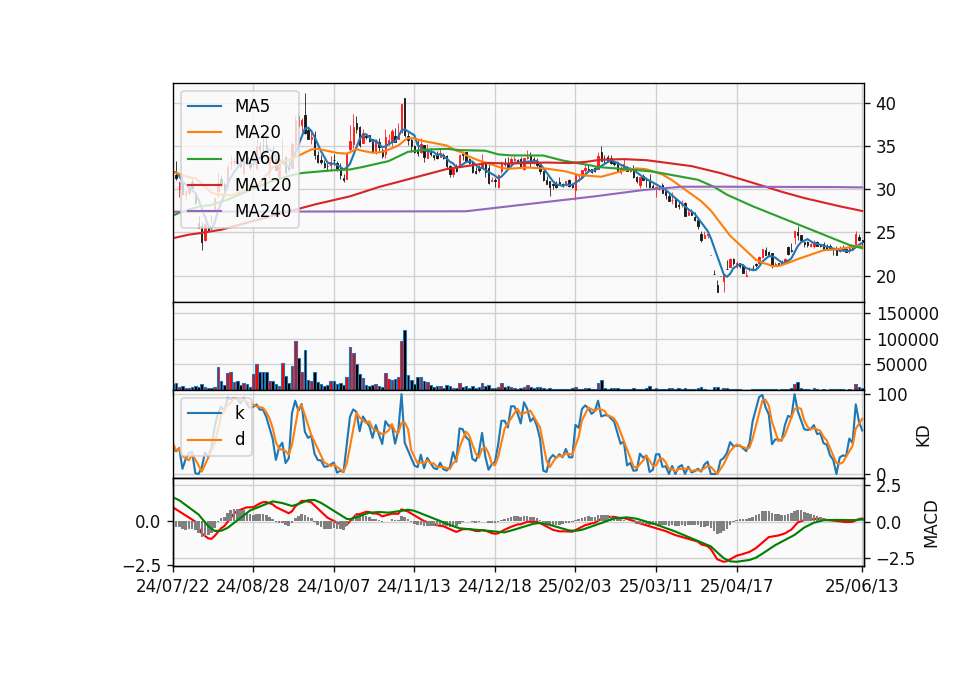Viewport: 960px width, 690px height.
Task: Click the KD axis value 100
Action: (892, 396)
